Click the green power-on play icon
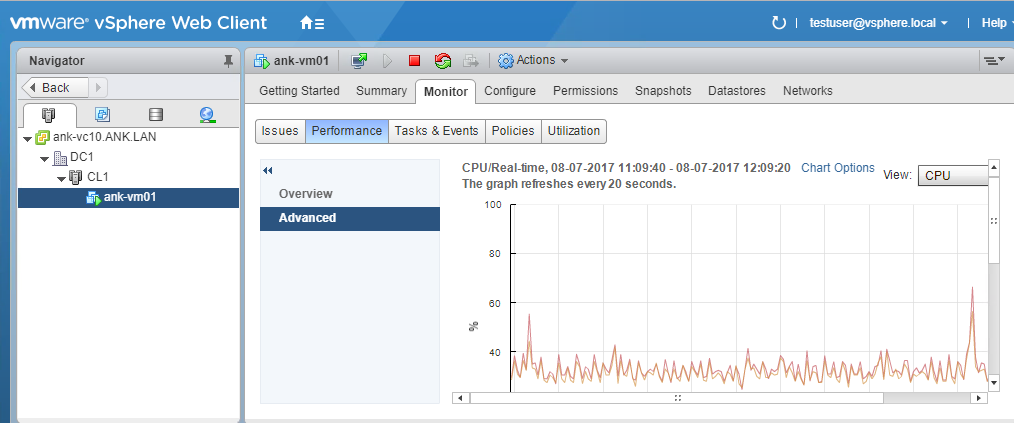Image resolution: width=1014 pixels, height=423 pixels. pyautogui.click(x=387, y=61)
